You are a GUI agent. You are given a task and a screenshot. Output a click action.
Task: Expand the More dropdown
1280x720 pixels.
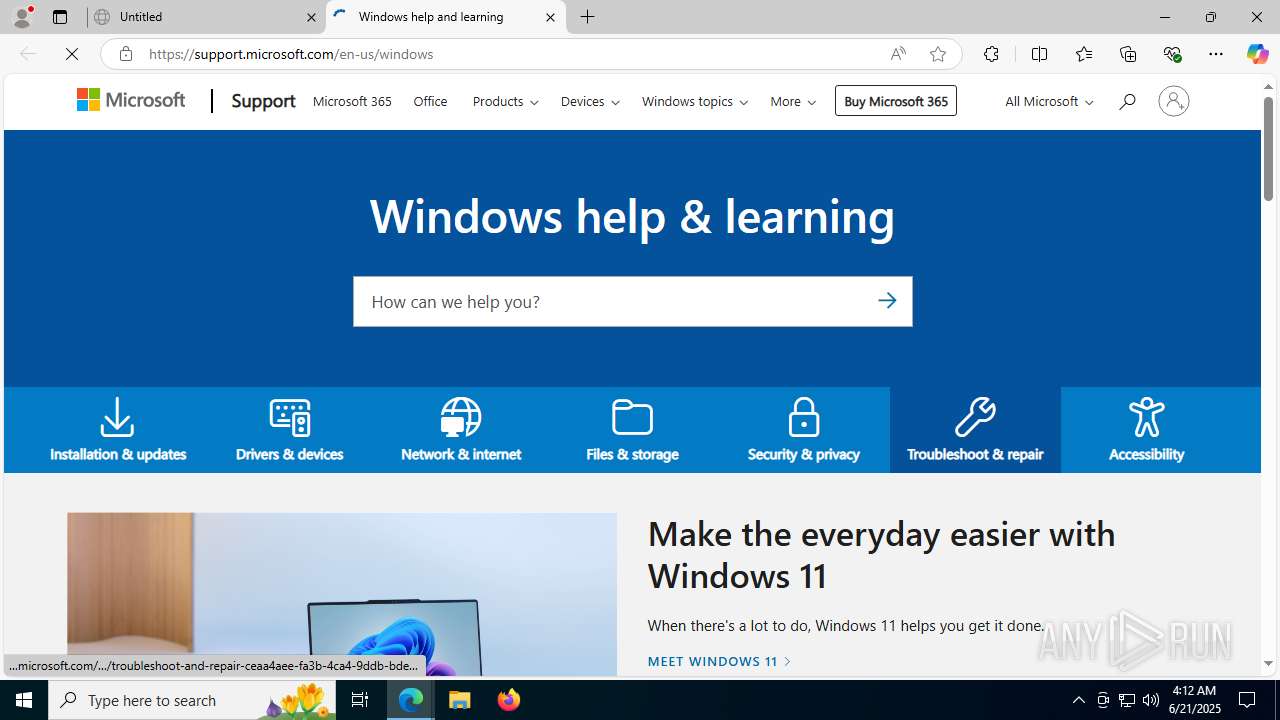[x=793, y=101]
